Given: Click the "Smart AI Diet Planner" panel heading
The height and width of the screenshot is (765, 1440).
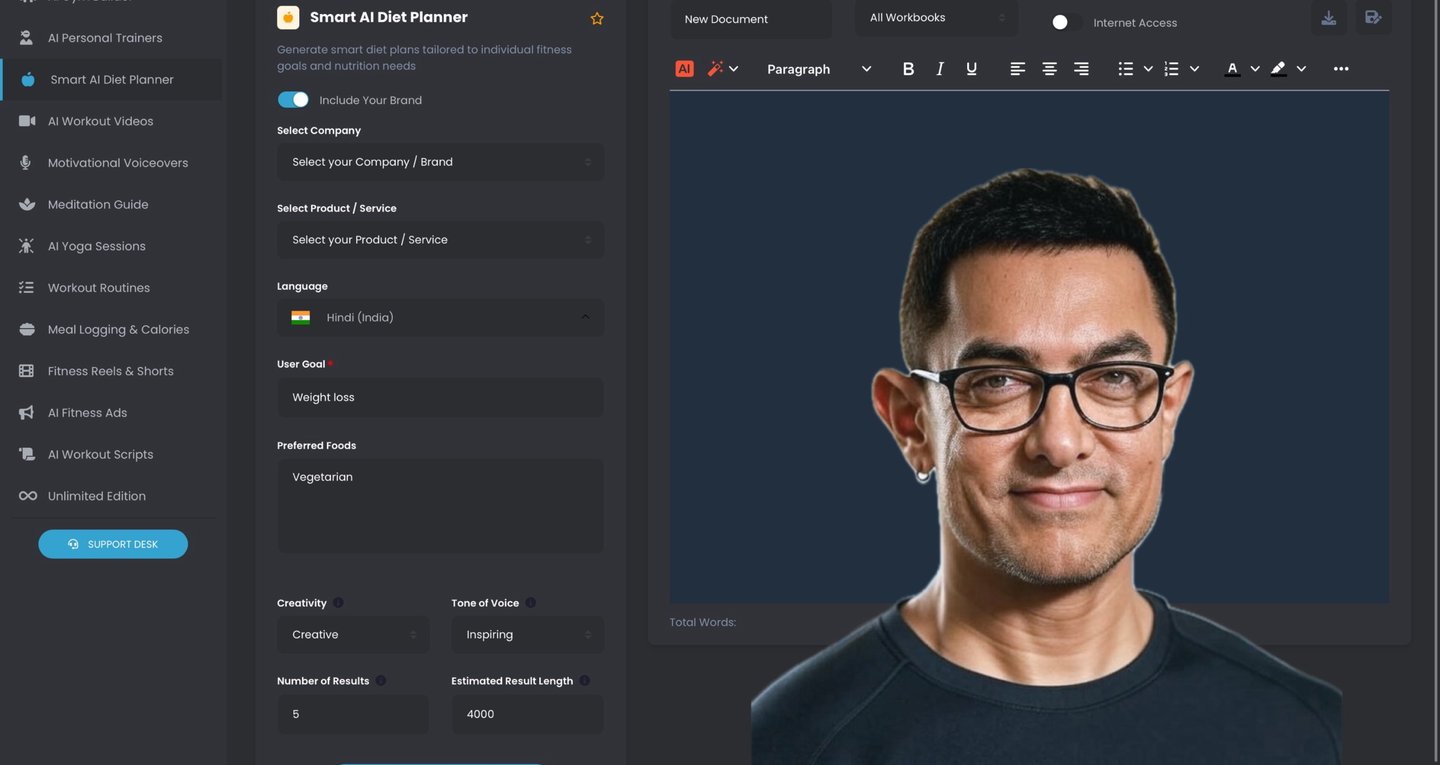Looking at the screenshot, I should 389,17.
